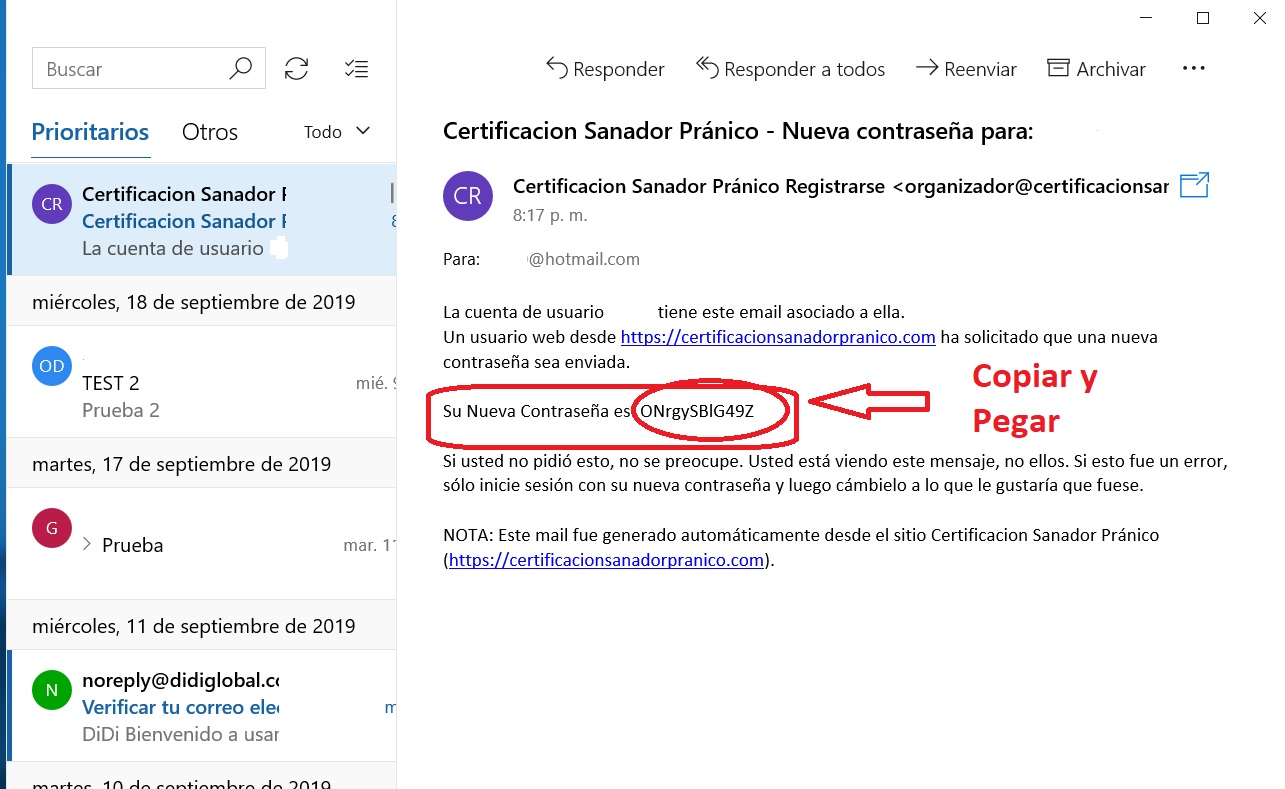Click the CR sender avatar in message header
Image resolution: width=1285 pixels, height=789 pixels.
(x=468, y=196)
